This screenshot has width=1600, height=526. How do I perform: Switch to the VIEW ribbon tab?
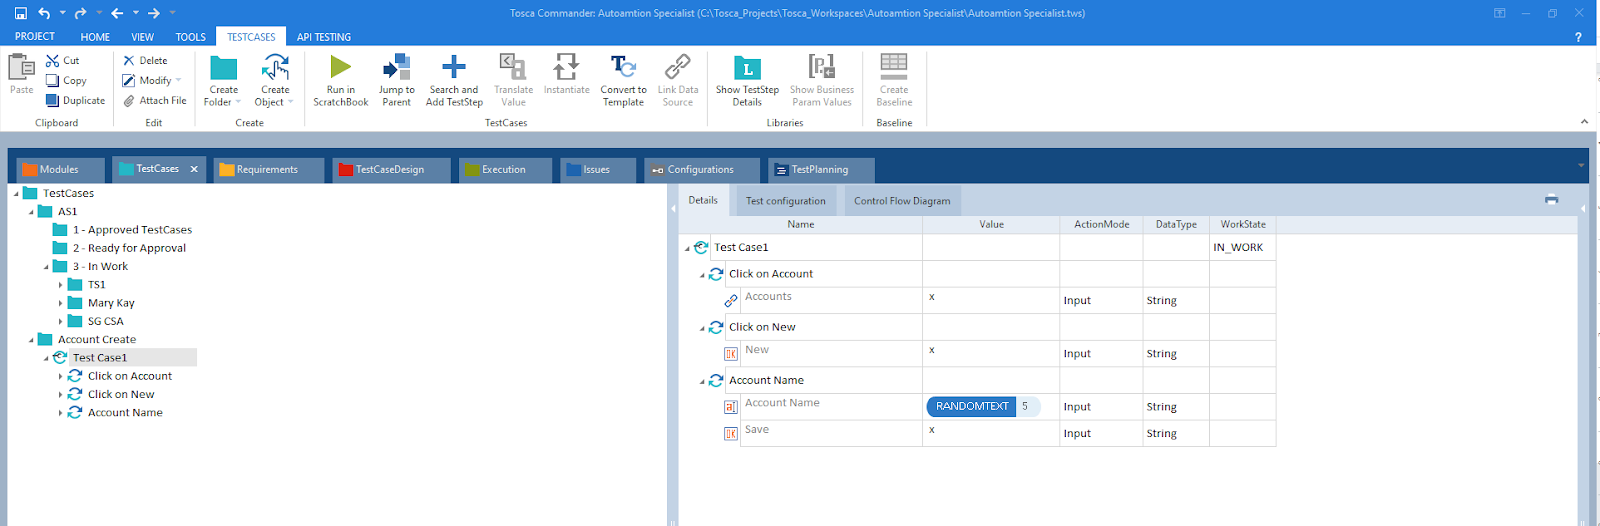point(143,37)
